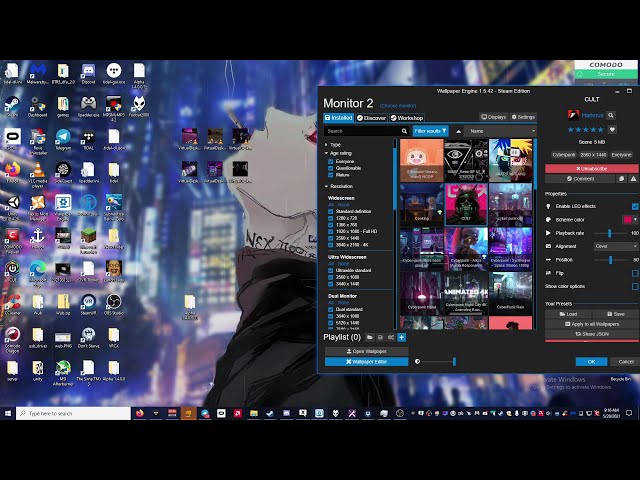The height and width of the screenshot is (480, 640).
Task: Click the Filter results button
Action: (x=431, y=131)
